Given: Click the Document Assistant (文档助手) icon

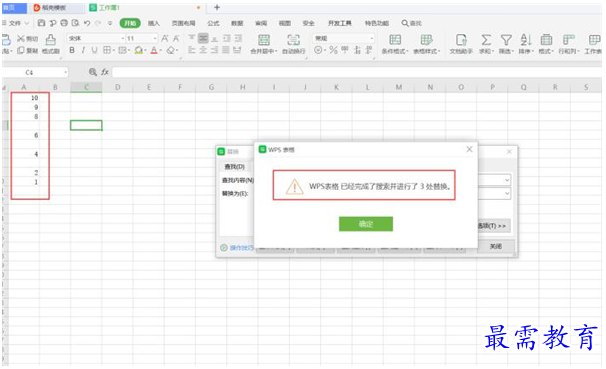Looking at the screenshot, I should pos(461,40).
